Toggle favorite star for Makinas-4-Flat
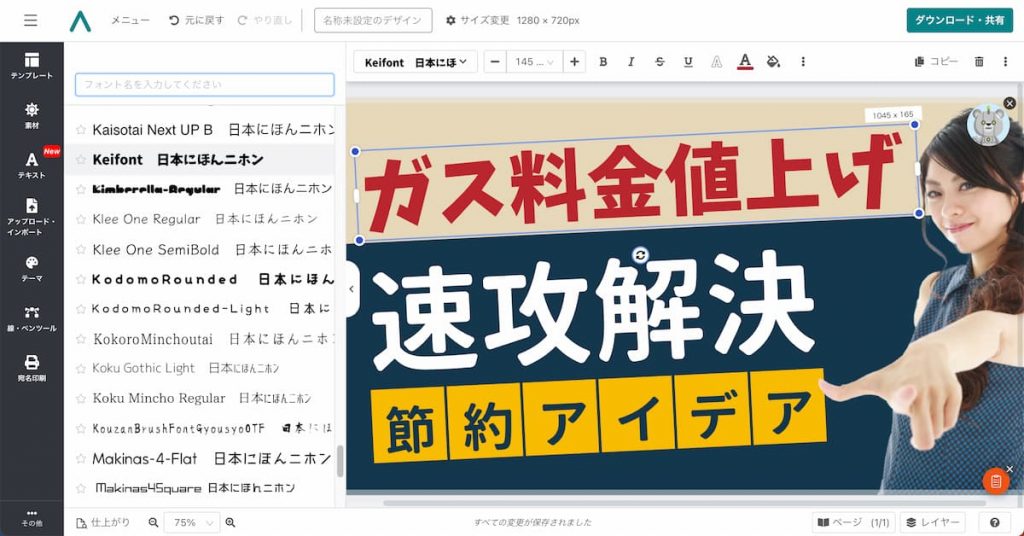This screenshot has height=536, width=1024. click(x=81, y=459)
